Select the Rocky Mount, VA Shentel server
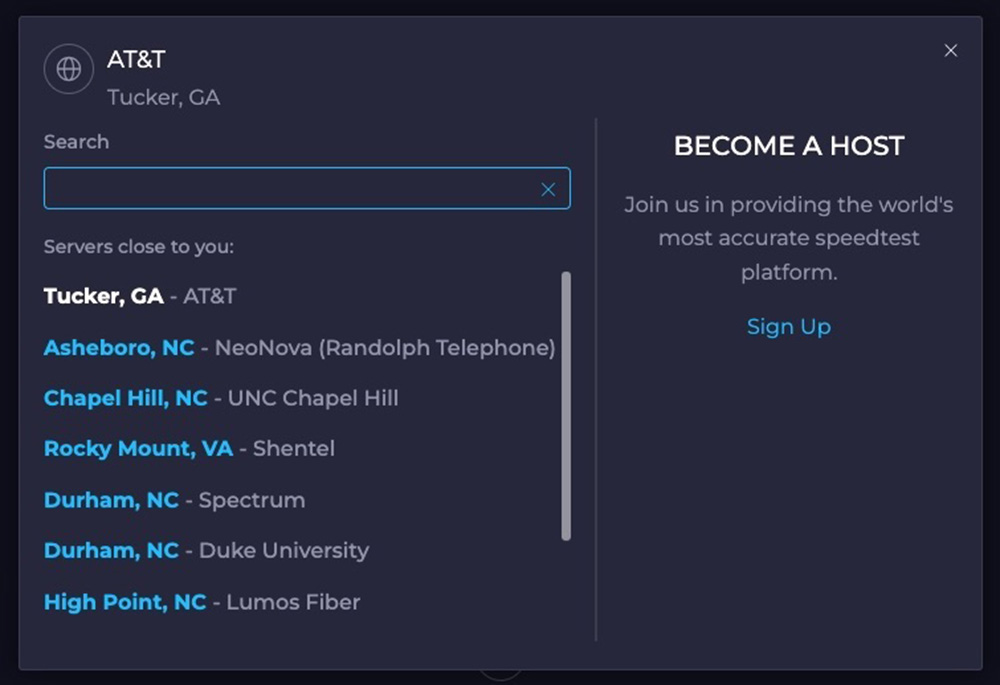Image resolution: width=1000 pixels, height=685 pixels. click(x=189, y=449)
